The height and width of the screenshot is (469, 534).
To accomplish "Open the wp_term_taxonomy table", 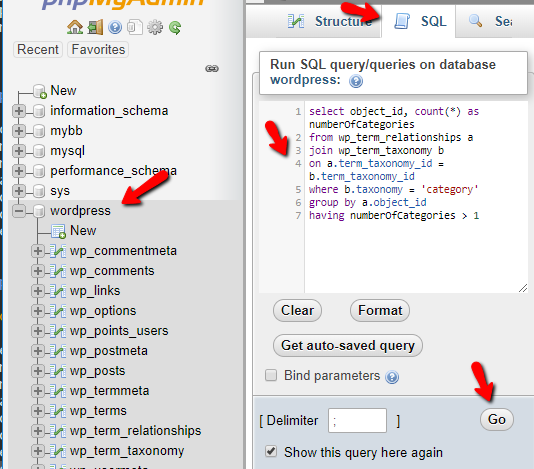I will (x=127, y=451).
